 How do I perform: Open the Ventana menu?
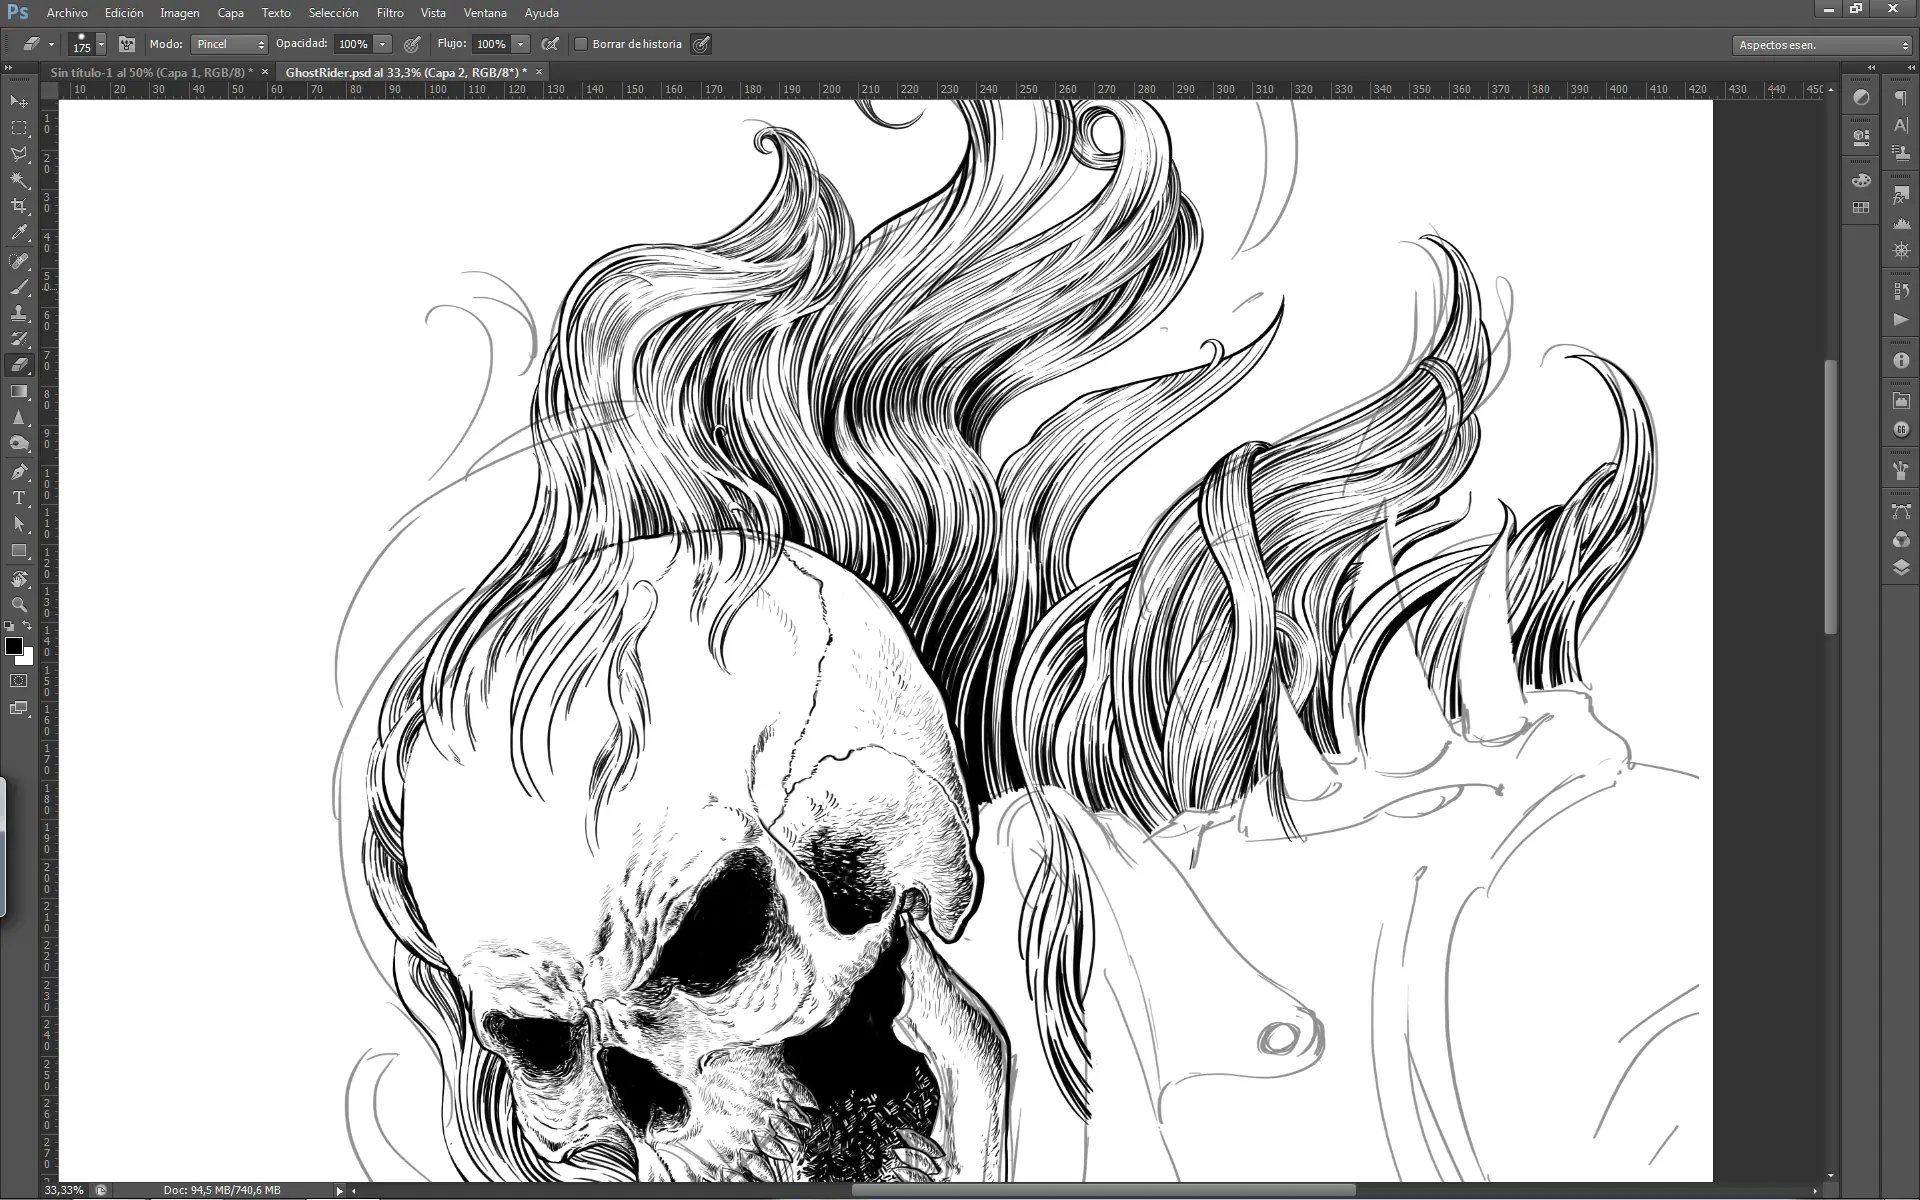click(x=485, y=13)
